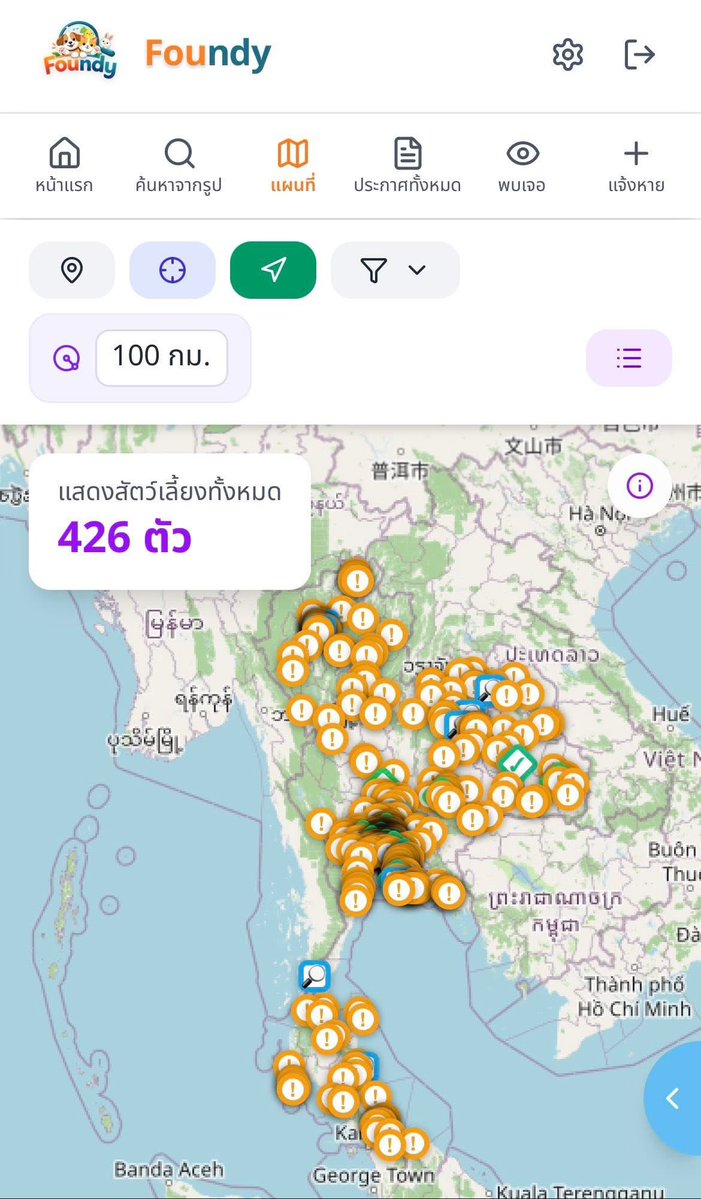
Task: Select the green checkmark found marker
Action: click(518, 762)
